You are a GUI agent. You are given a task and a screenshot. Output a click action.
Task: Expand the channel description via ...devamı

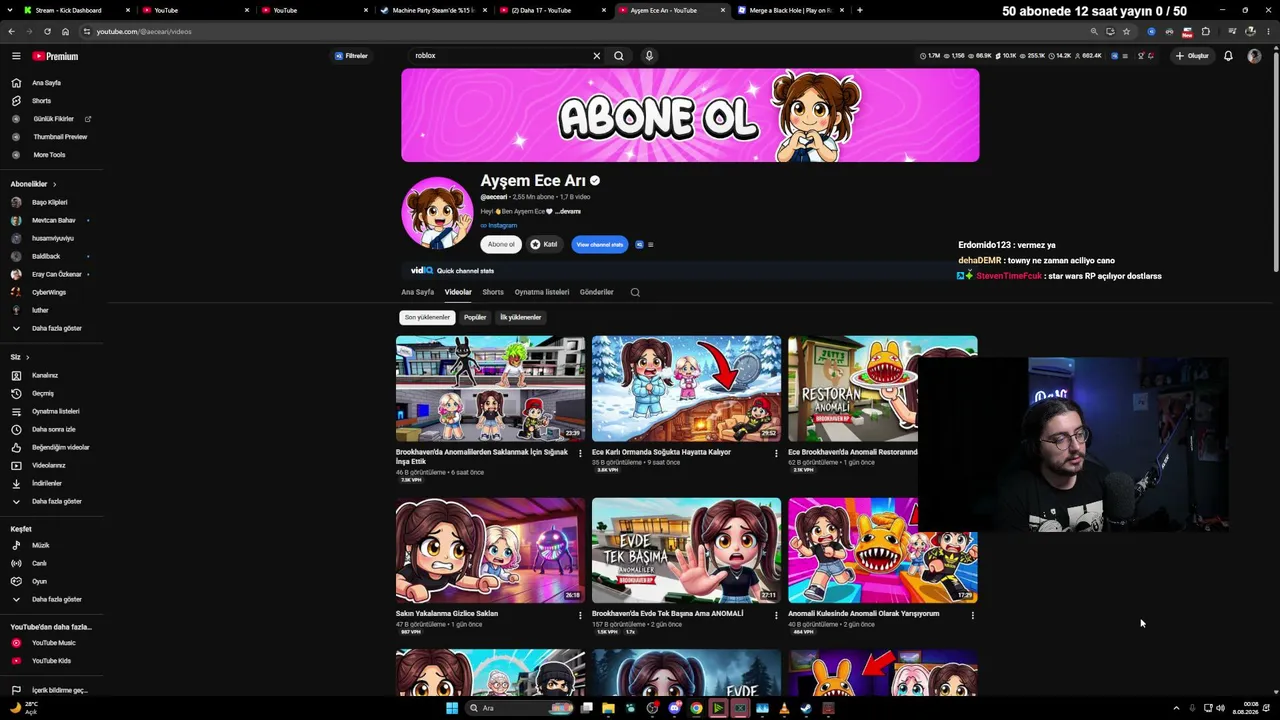(568, 211)
